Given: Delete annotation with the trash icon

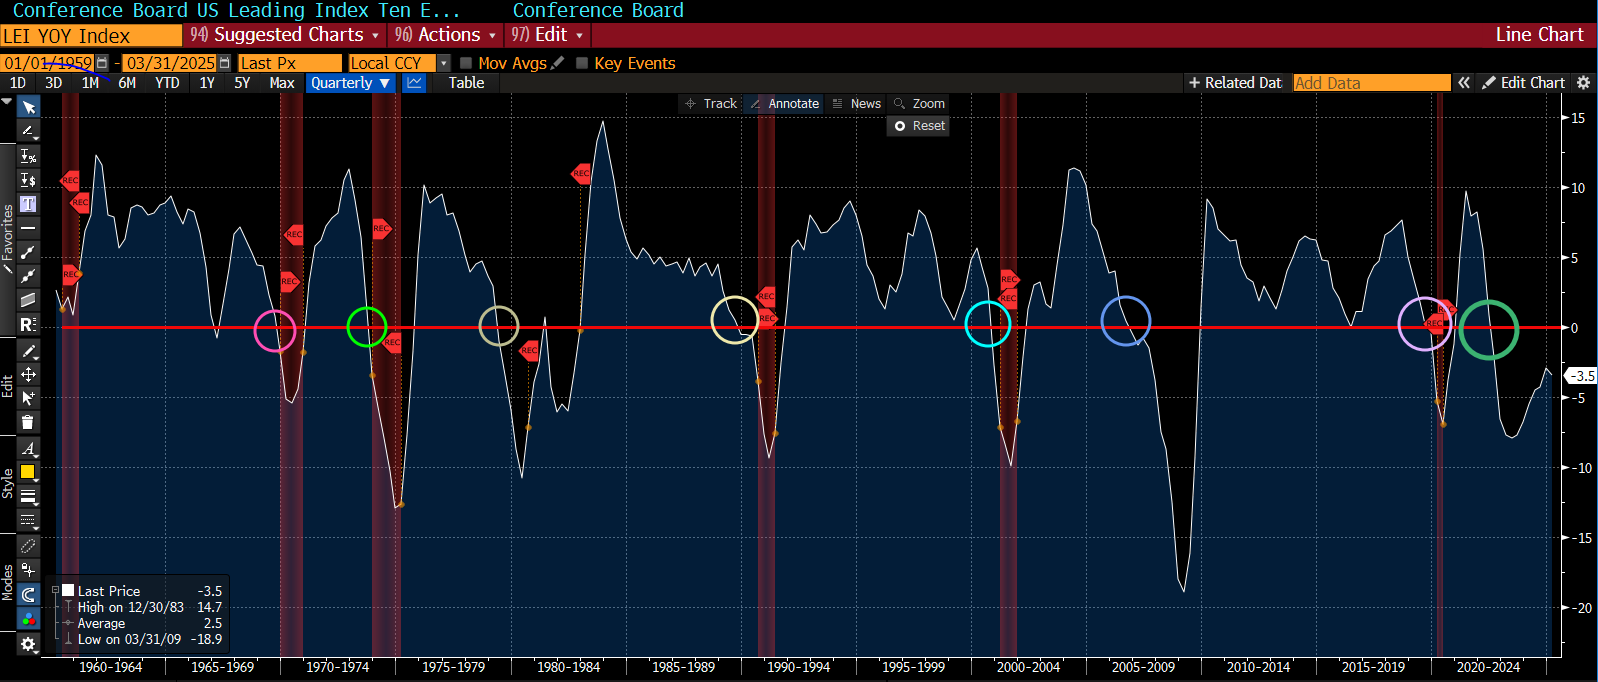Looking at the screenshot, I should click(28, 422).
